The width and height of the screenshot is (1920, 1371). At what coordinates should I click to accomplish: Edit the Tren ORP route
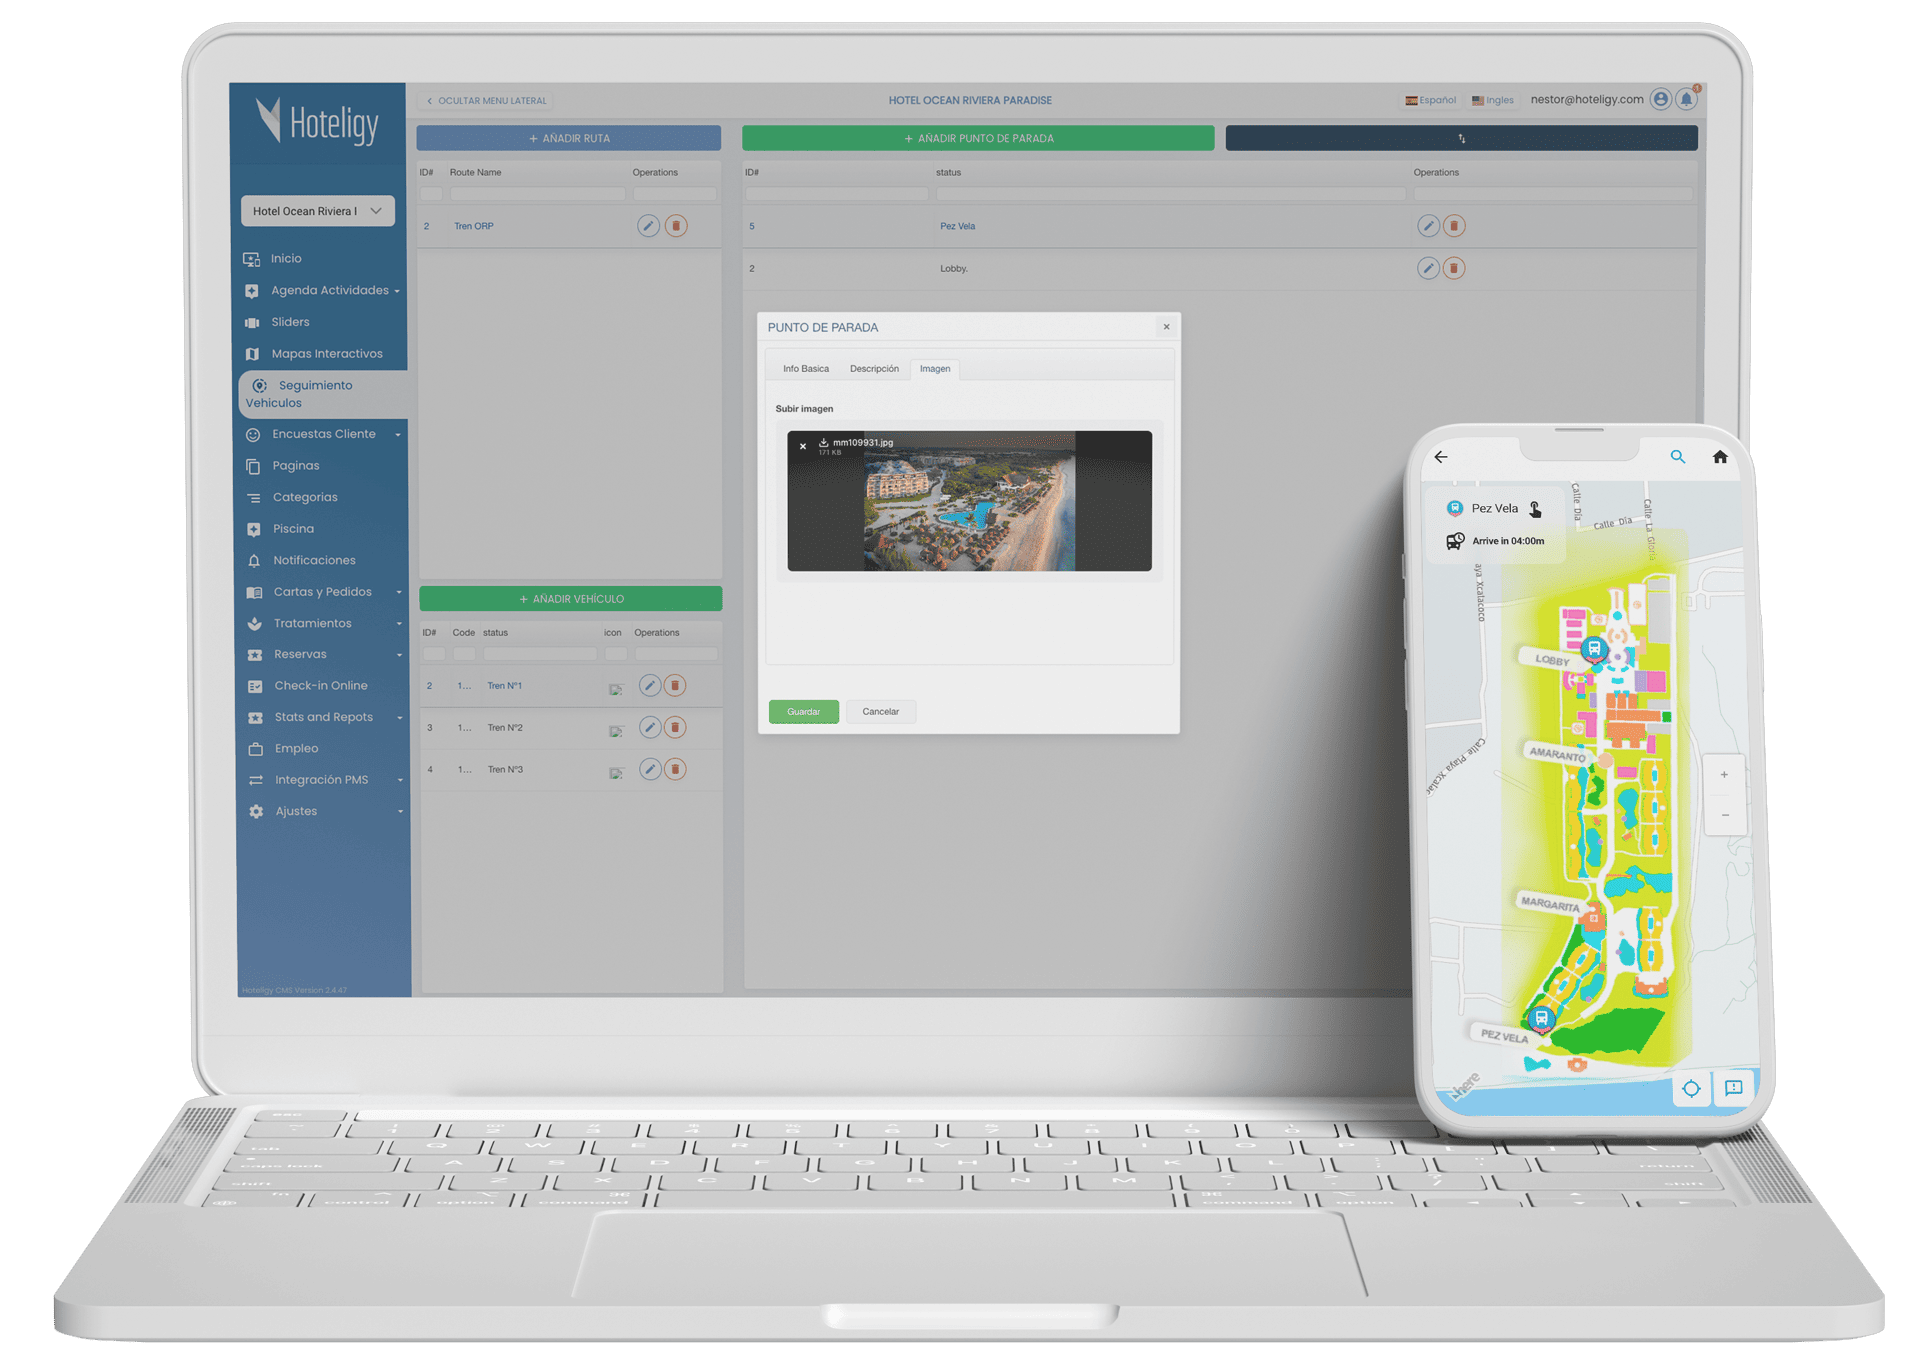pyautogui.click(x=648, y=226)
